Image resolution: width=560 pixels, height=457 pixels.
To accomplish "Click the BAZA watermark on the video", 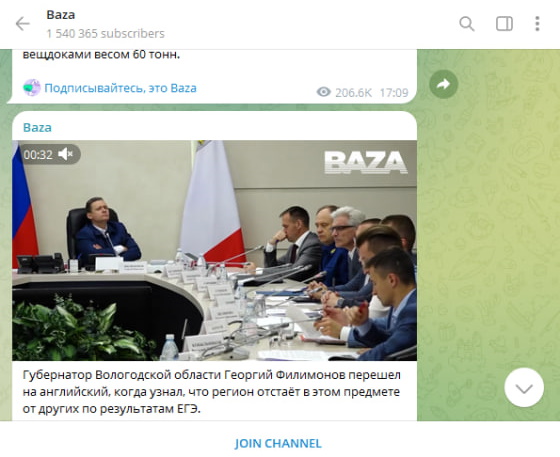I will pyautogui.click(x=366, y=162).
